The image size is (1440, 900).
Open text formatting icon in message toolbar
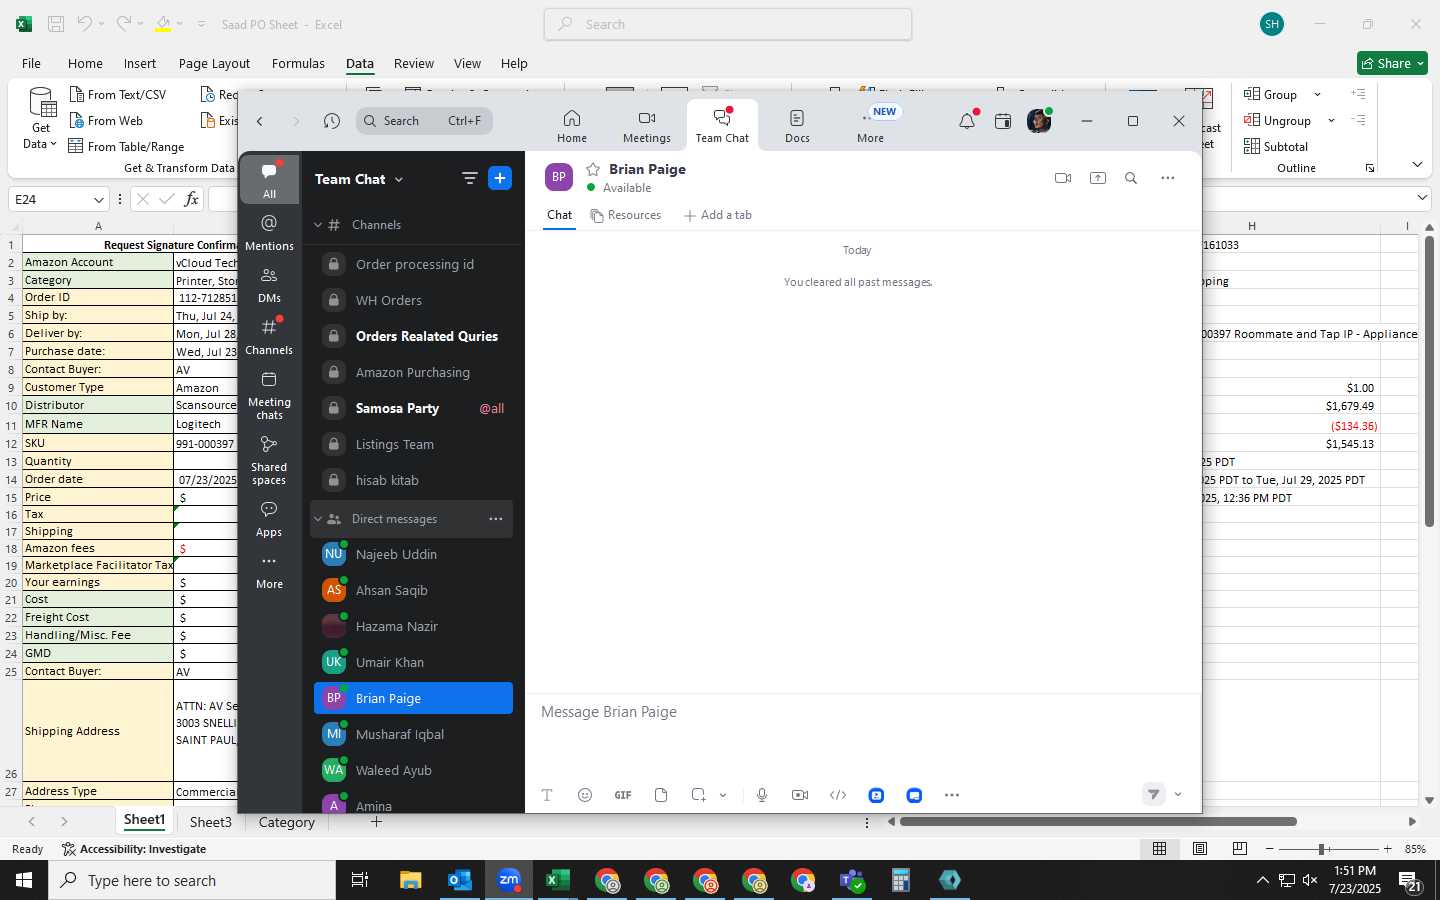coord(547,795)
